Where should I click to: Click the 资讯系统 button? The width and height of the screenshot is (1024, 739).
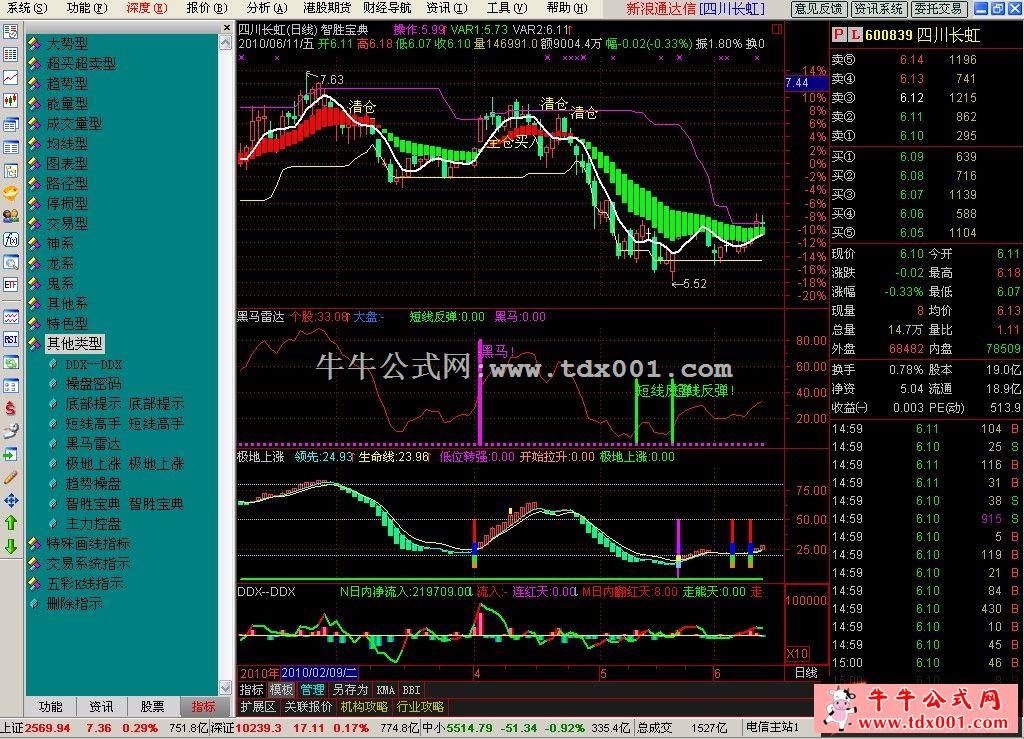(878, 8)
